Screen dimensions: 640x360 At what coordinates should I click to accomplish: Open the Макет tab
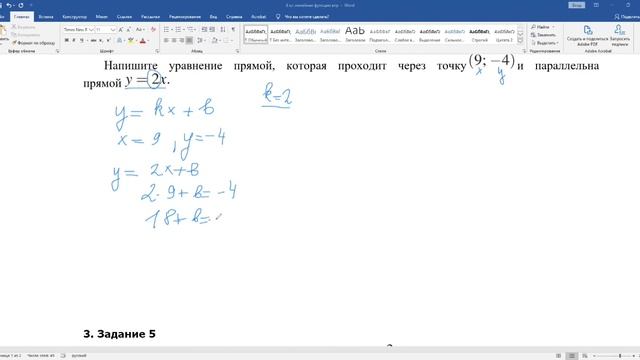pyautogui.click(x=102, y=17)
